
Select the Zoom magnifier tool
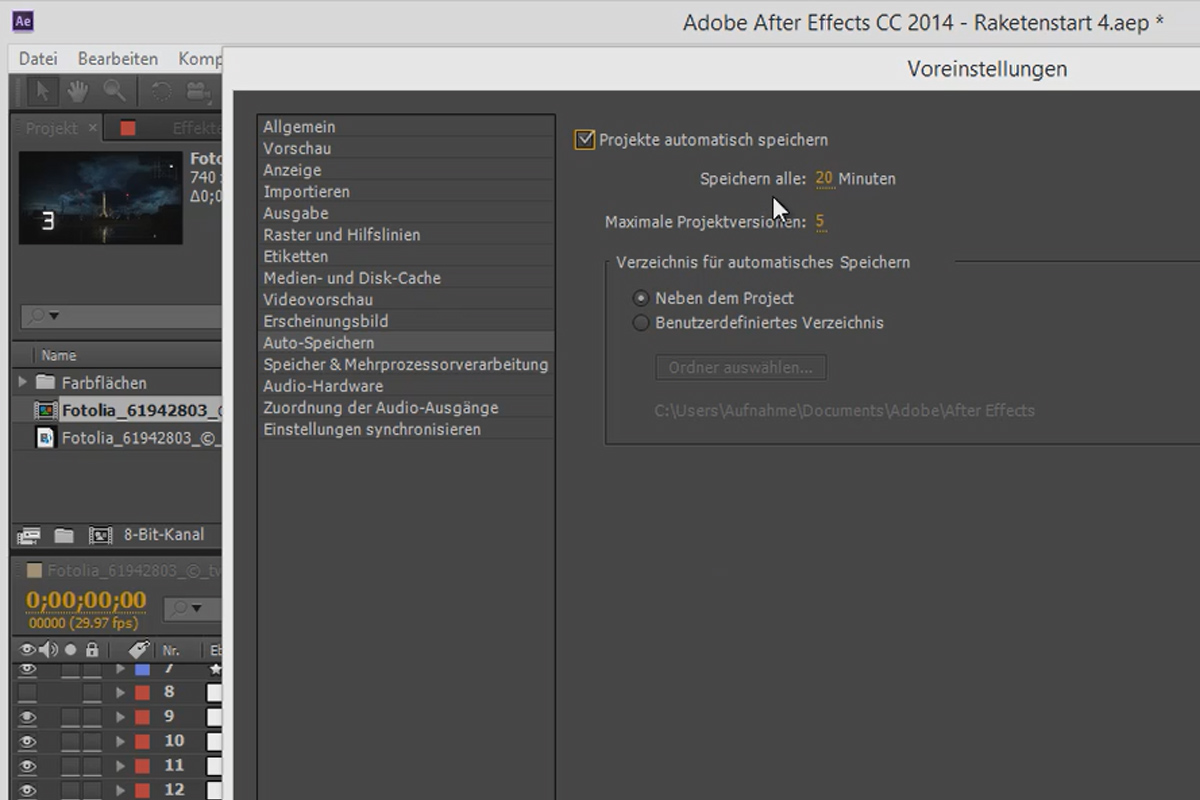[115, 91]
